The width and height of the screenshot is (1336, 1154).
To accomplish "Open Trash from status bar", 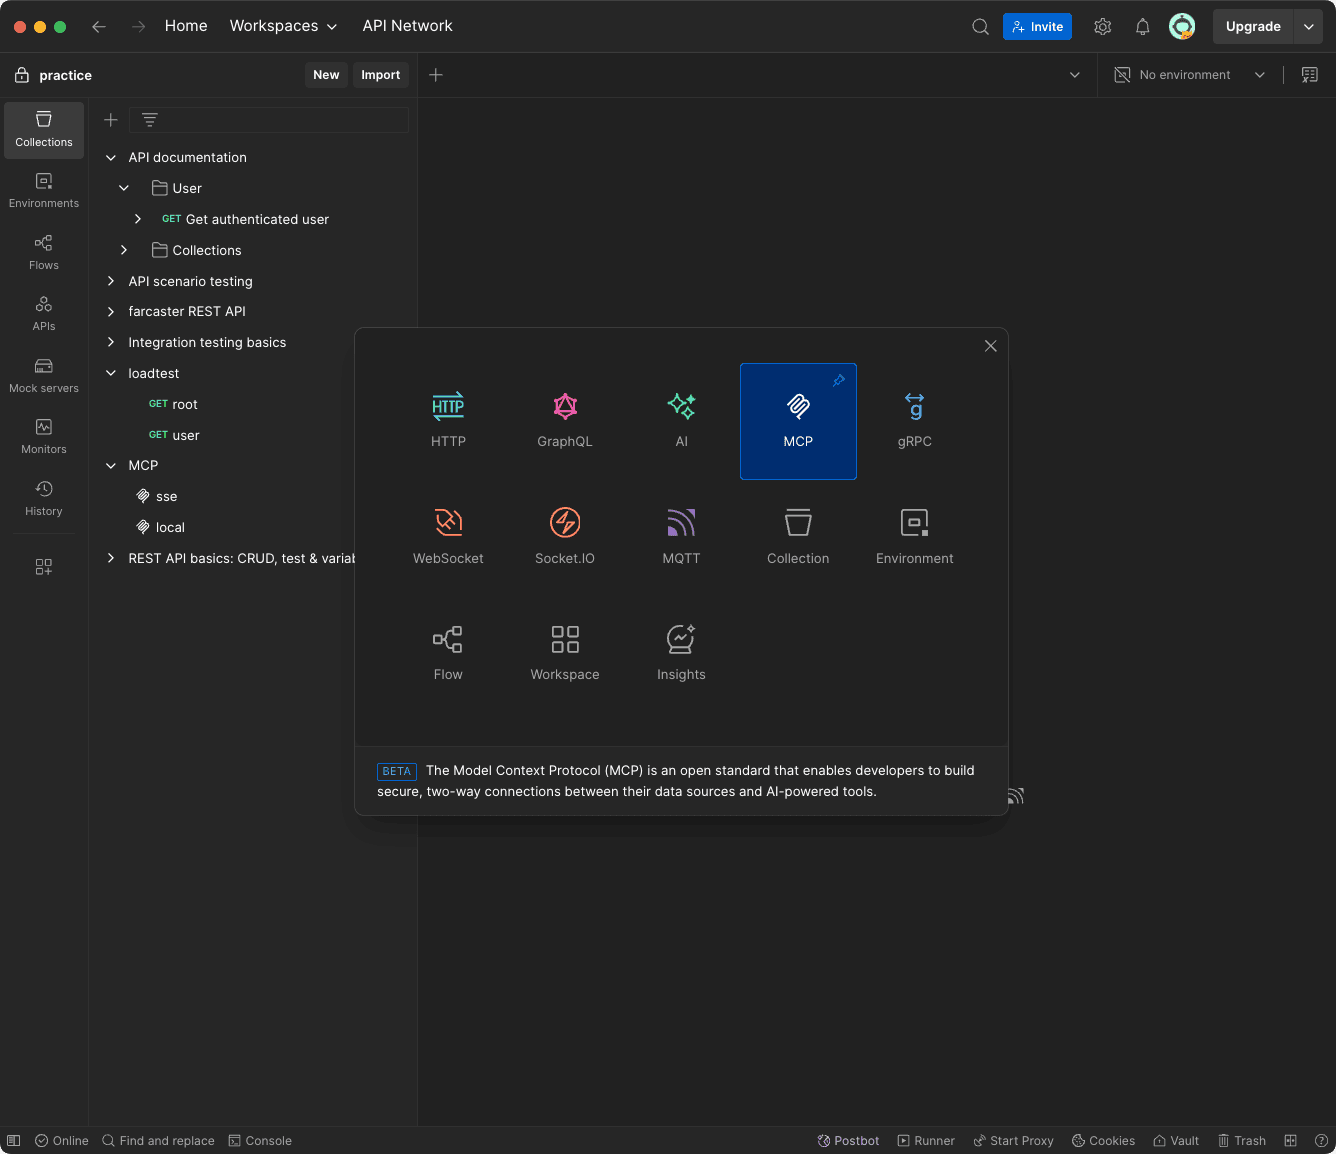I will click(x=1241, y=1141).
